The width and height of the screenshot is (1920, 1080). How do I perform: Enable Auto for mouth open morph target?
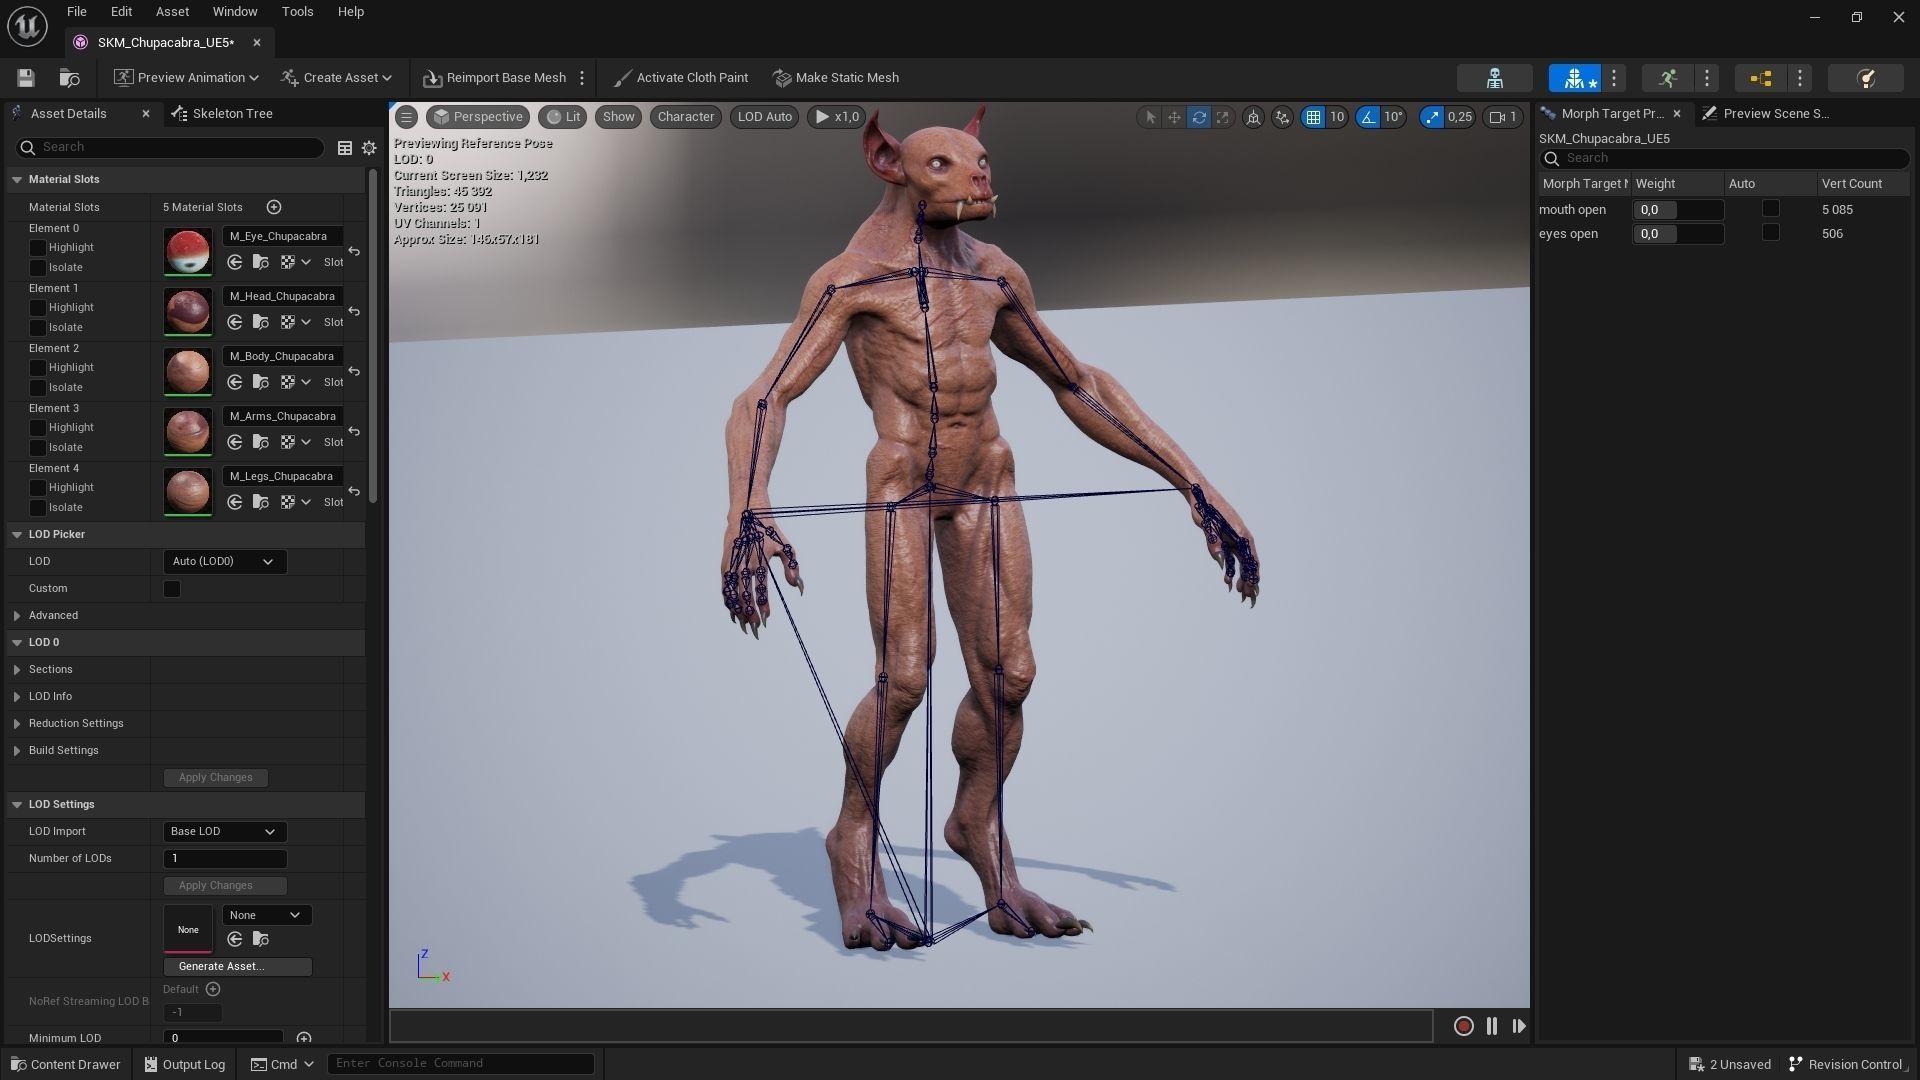point(1770,209)
